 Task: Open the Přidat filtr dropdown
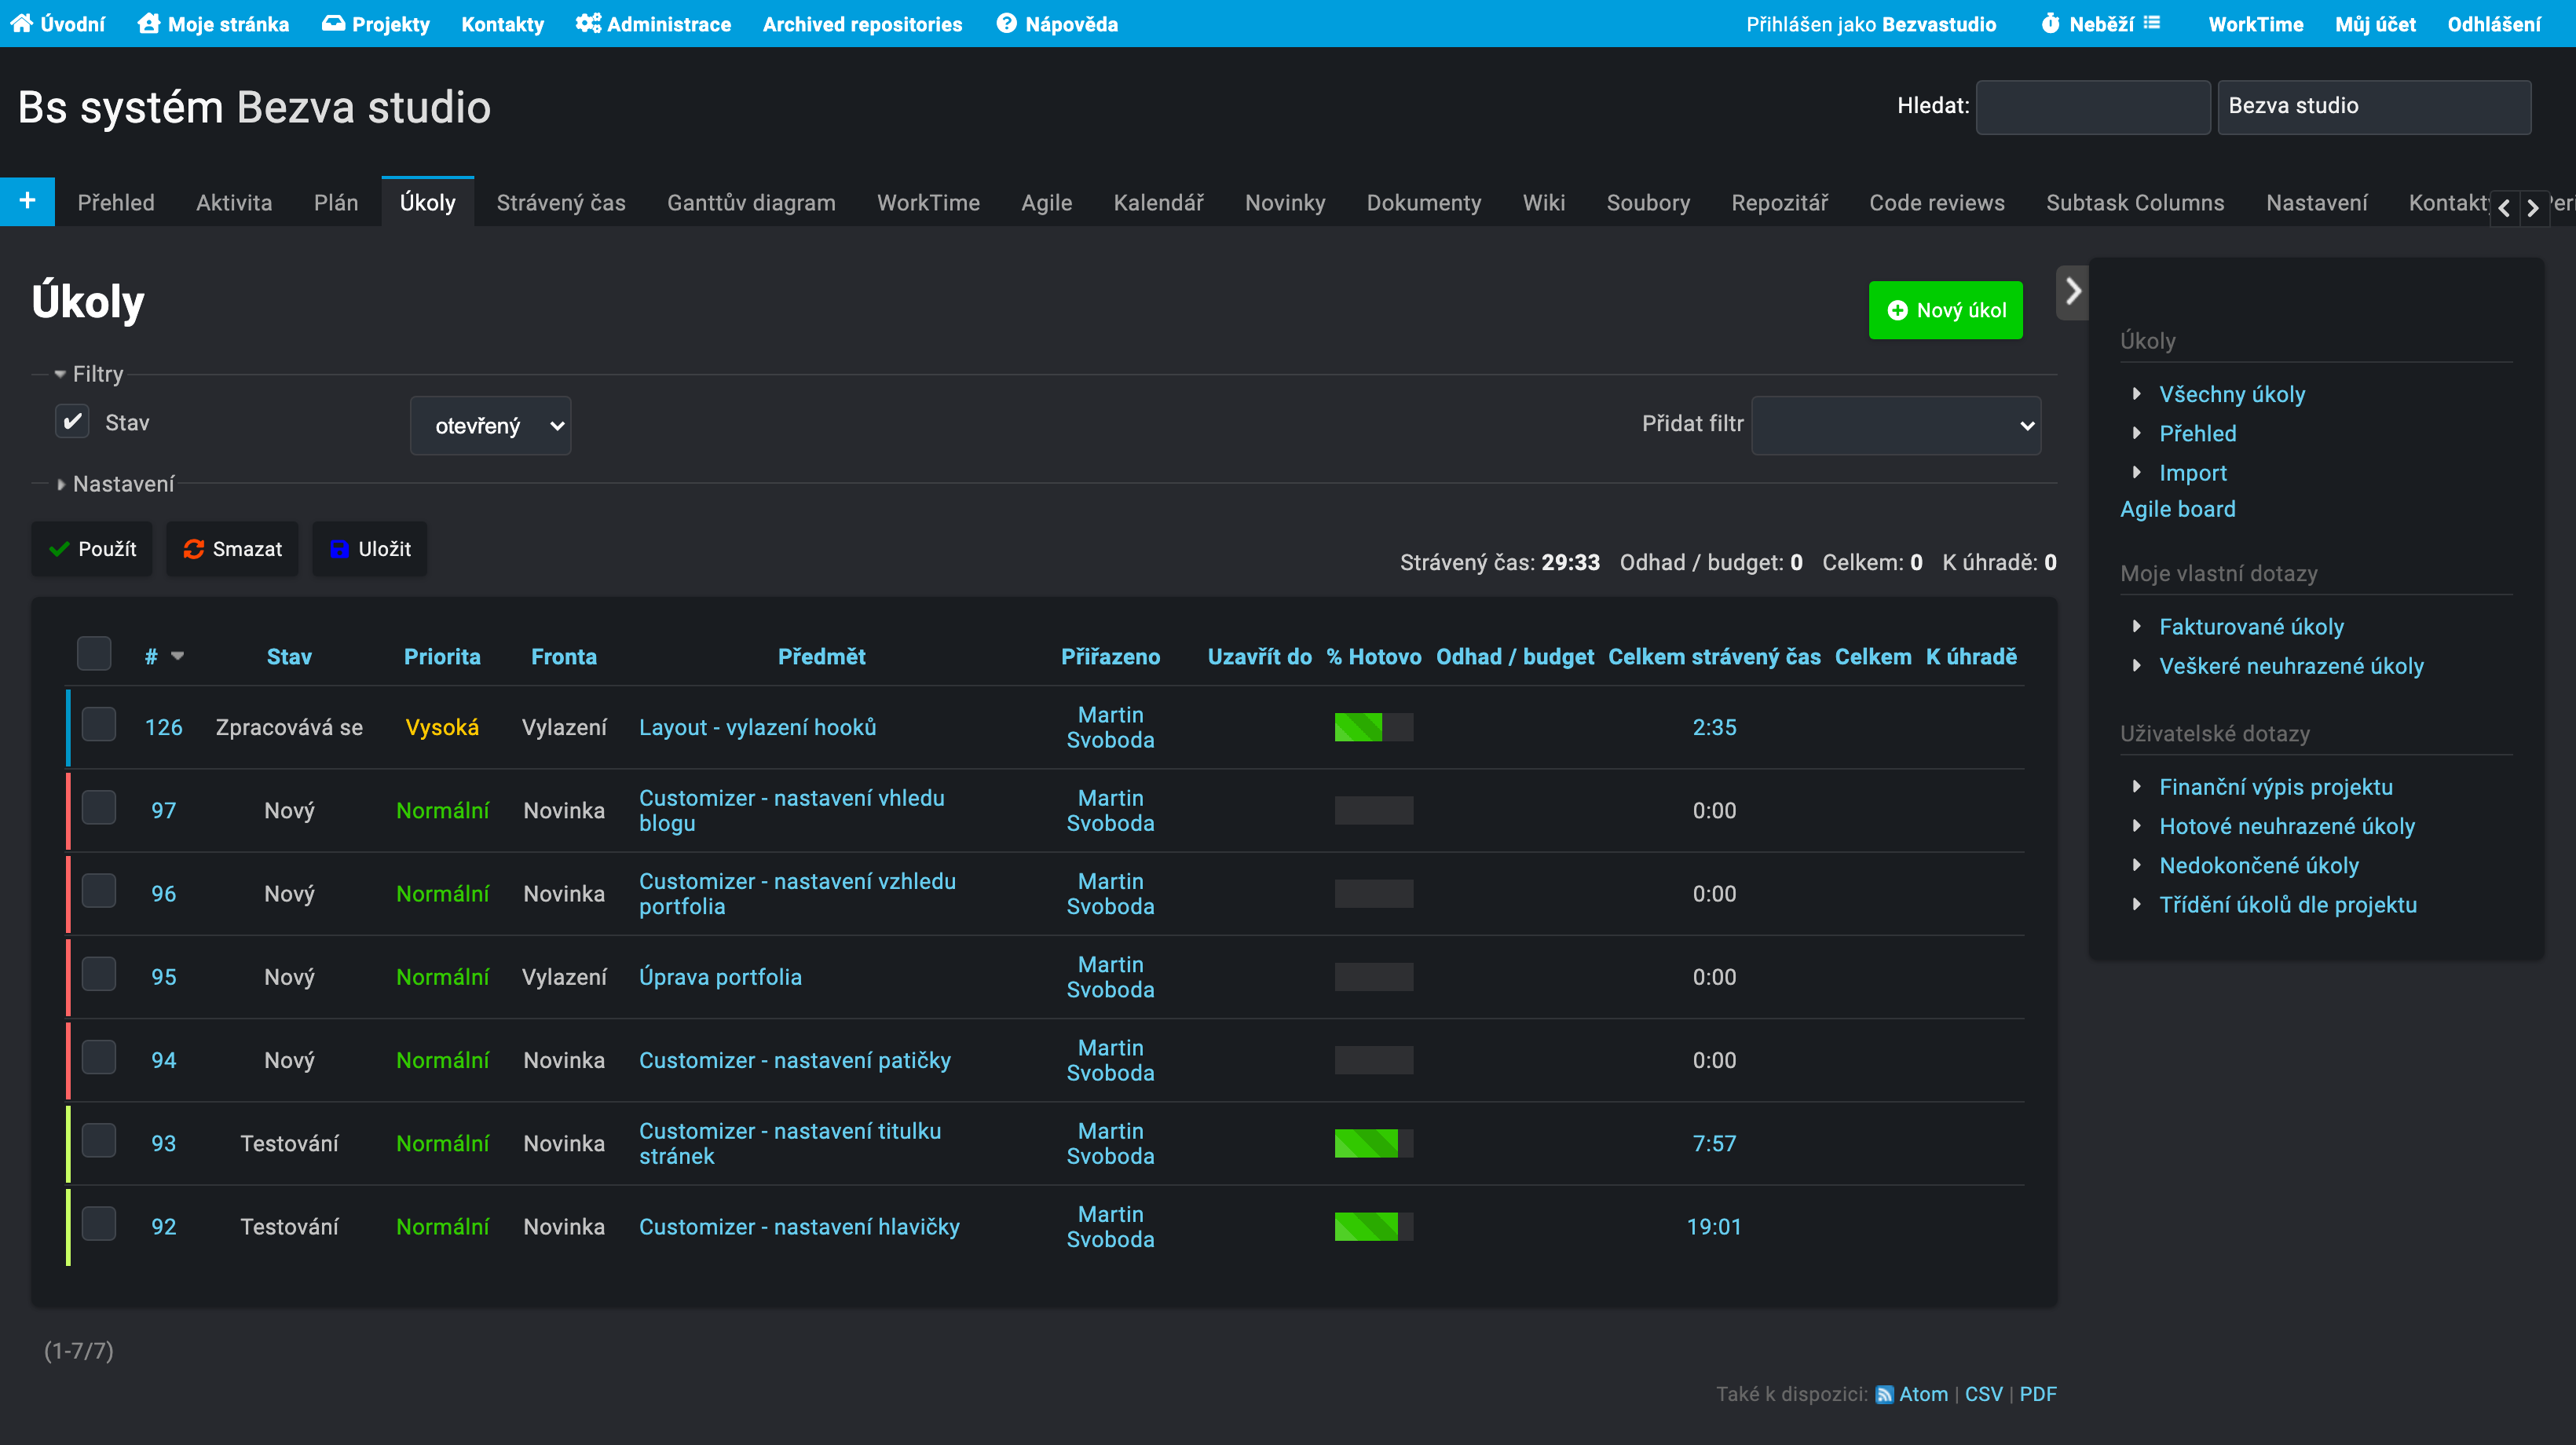(1896, 426)
